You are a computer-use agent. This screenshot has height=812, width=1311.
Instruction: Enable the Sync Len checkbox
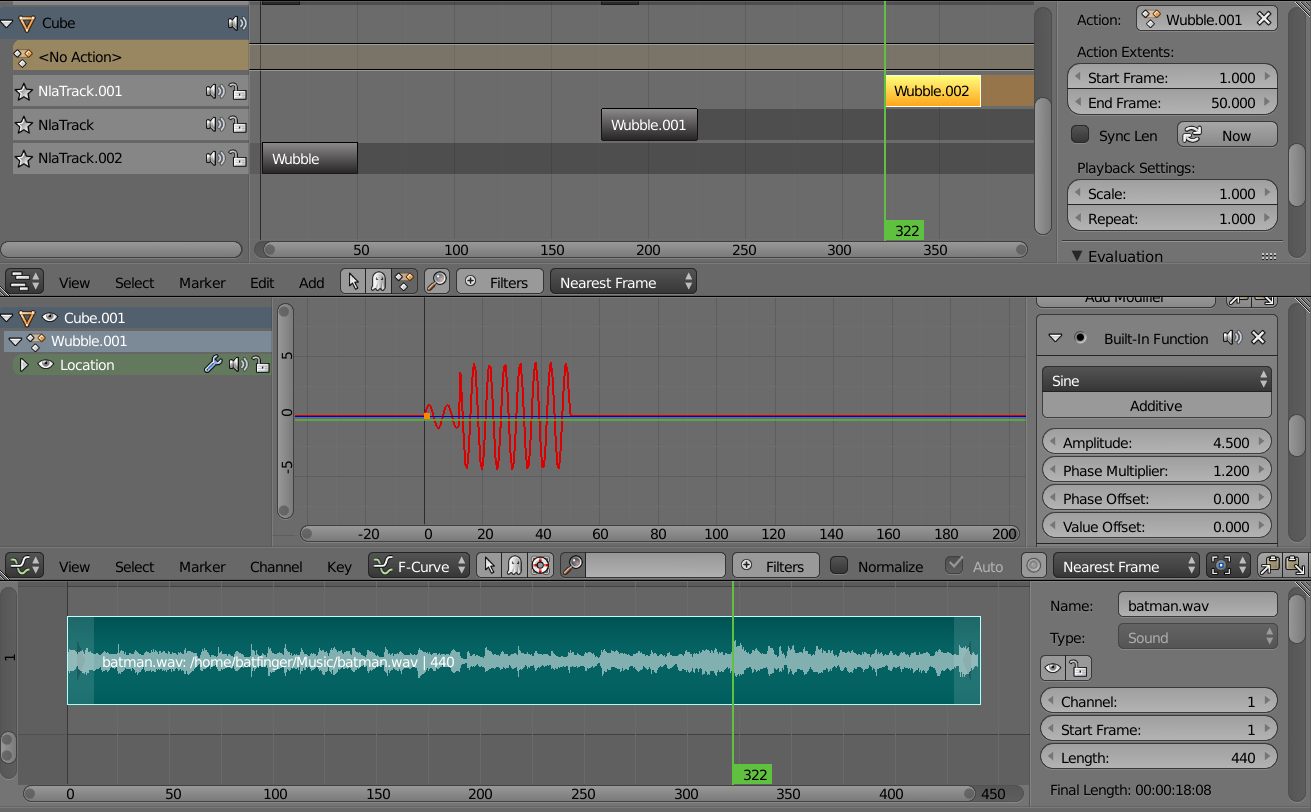(x=1080, y=134)
